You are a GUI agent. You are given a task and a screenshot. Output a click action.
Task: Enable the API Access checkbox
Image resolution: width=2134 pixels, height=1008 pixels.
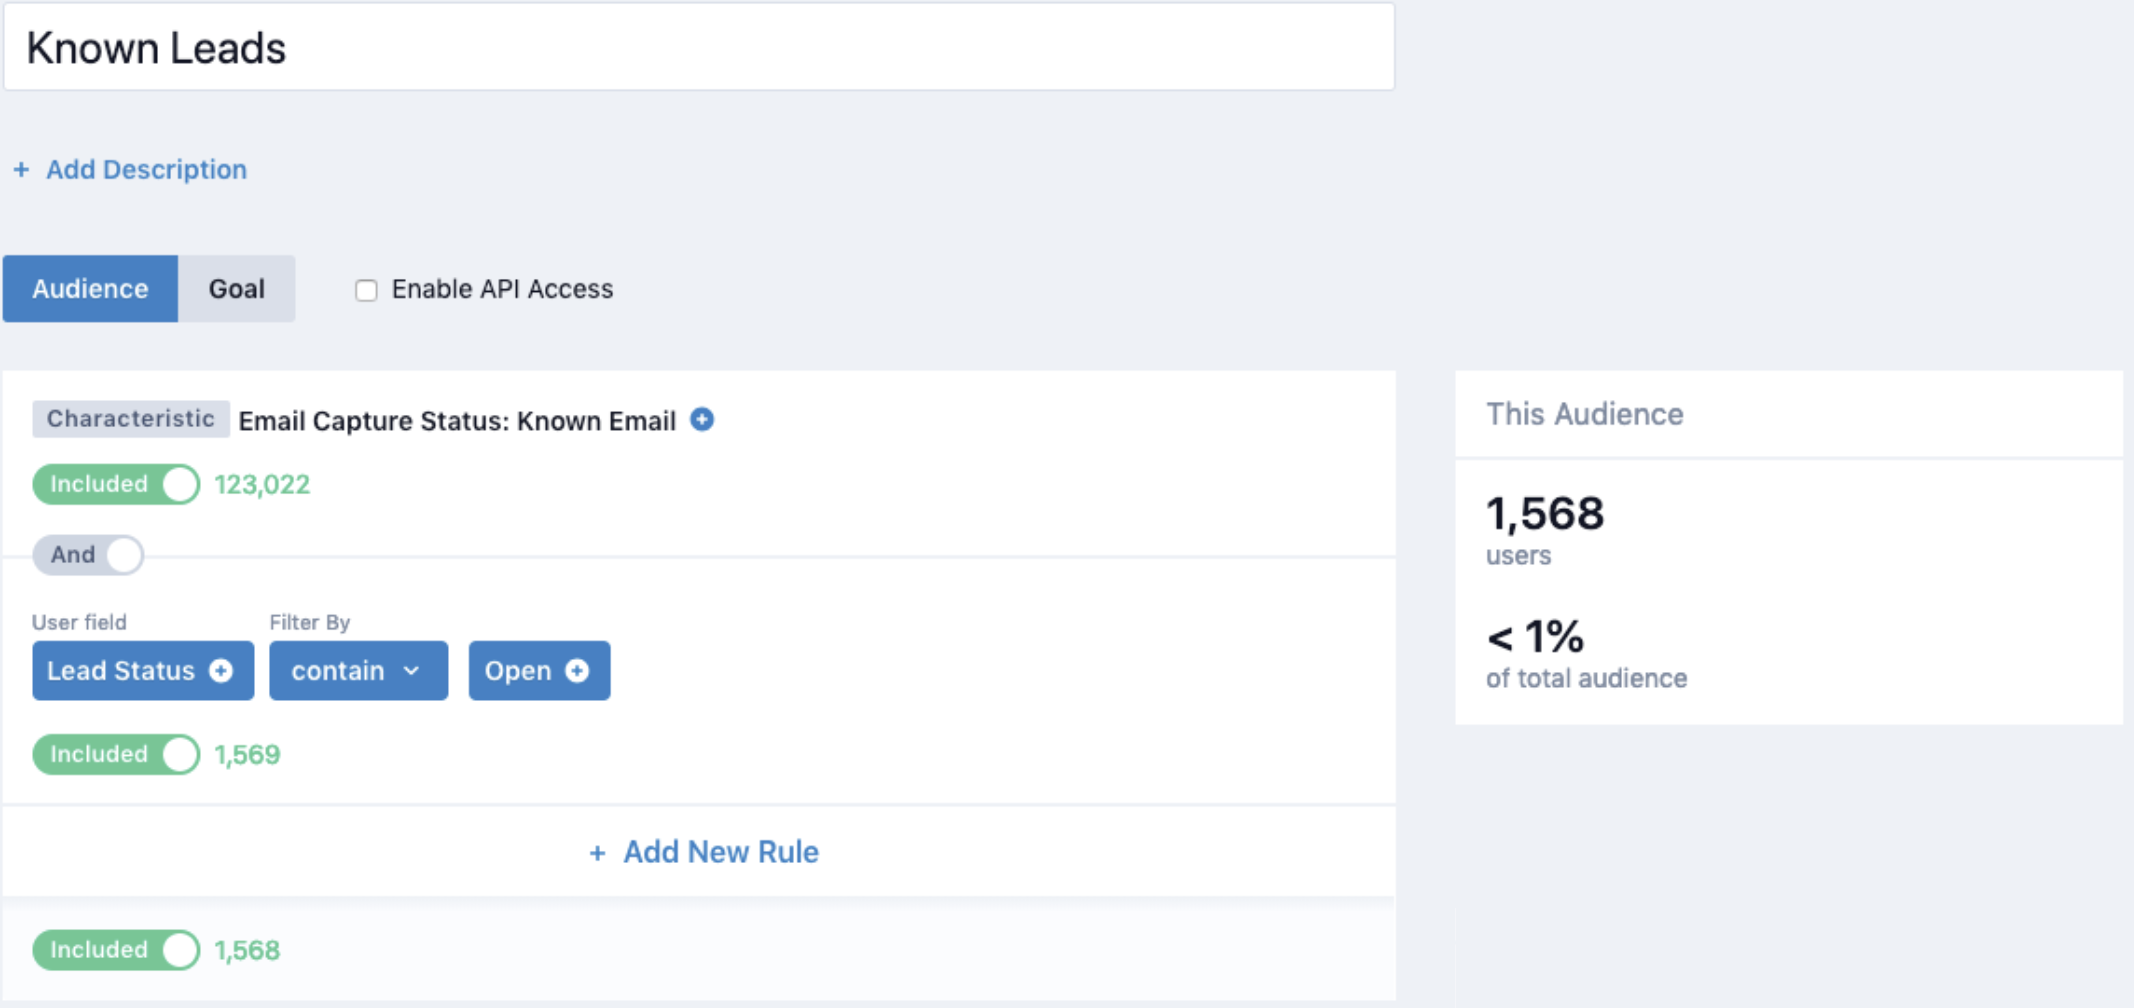[x=367, y=290]
